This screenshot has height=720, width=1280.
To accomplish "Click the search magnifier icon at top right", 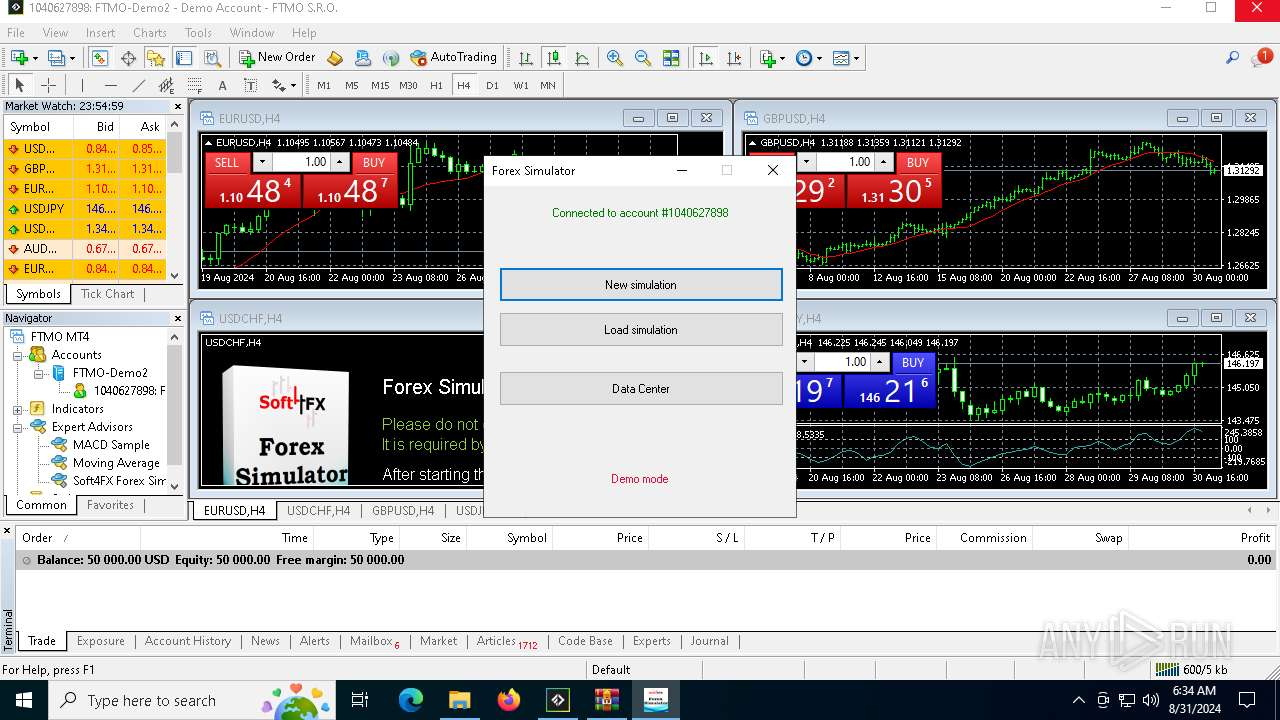I will pyautogui.click(x=1232, y=58).
